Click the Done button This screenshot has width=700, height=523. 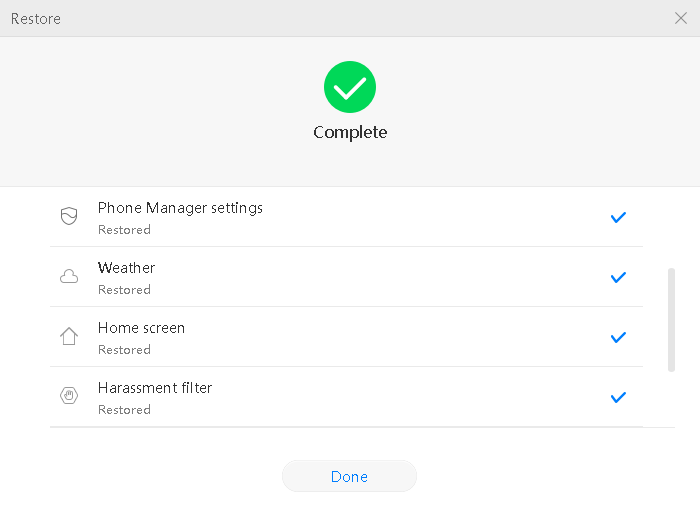349,476
